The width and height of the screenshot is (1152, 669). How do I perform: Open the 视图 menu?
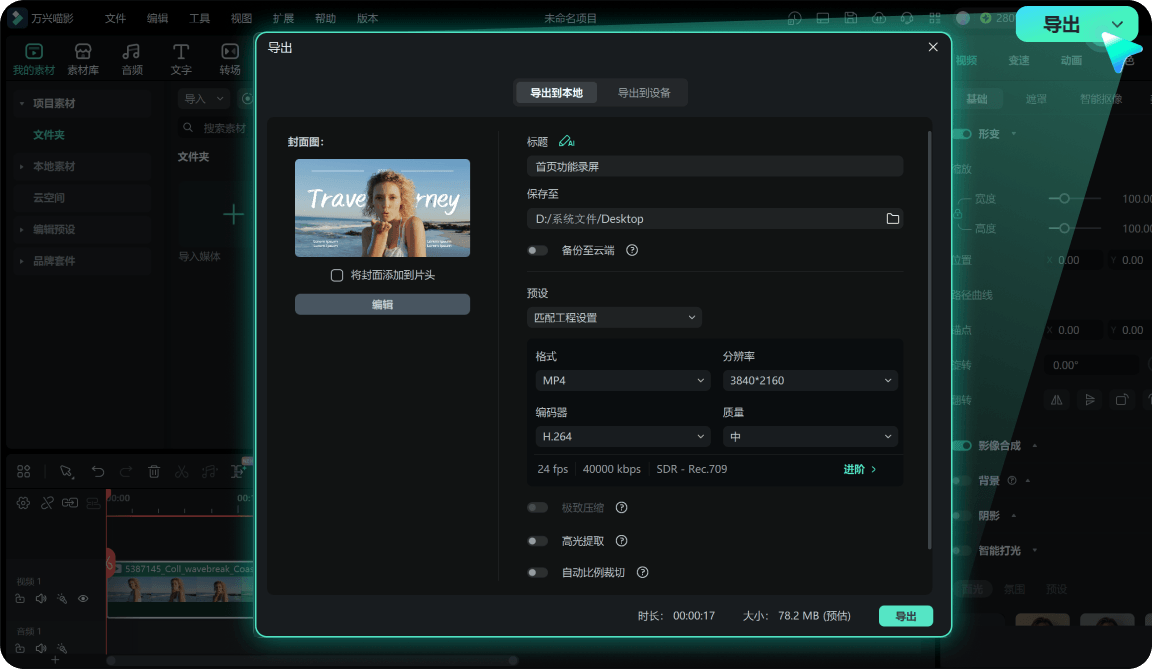click(x=241, y=18)
